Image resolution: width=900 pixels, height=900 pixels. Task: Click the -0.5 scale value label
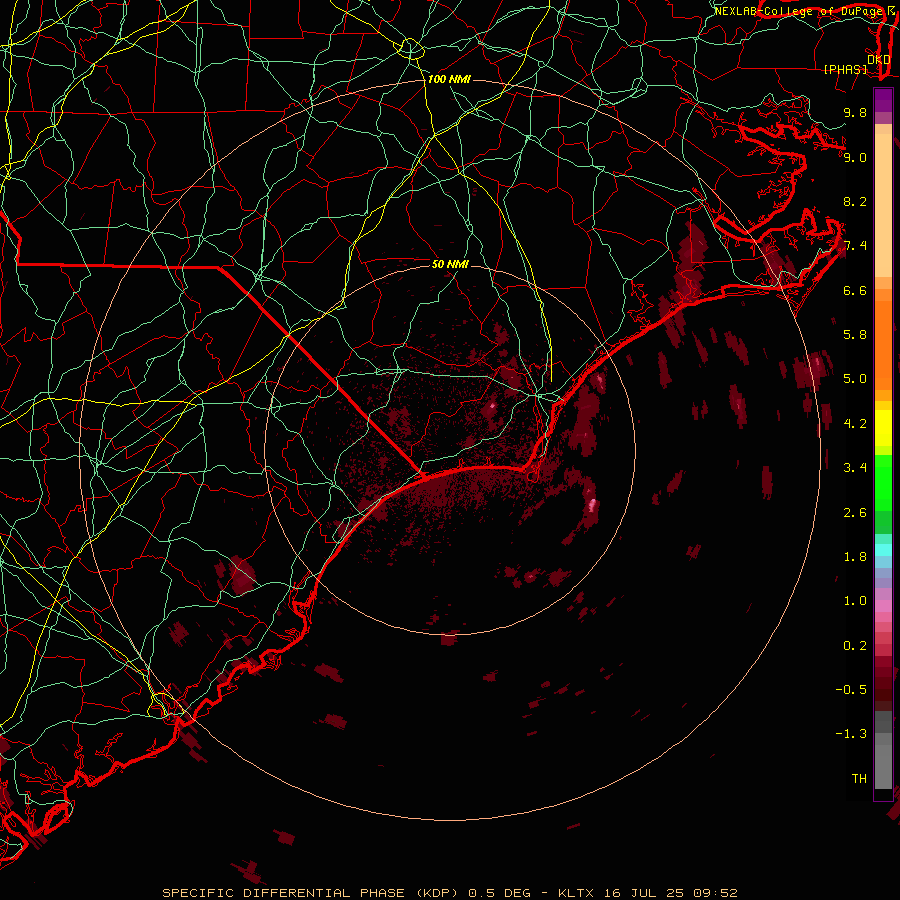(852, 690)
